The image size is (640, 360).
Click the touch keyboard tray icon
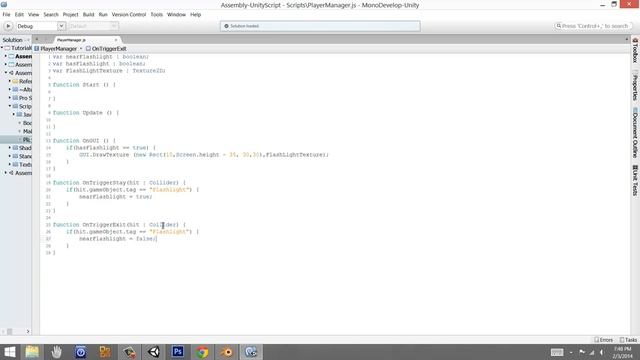(557, 352)
